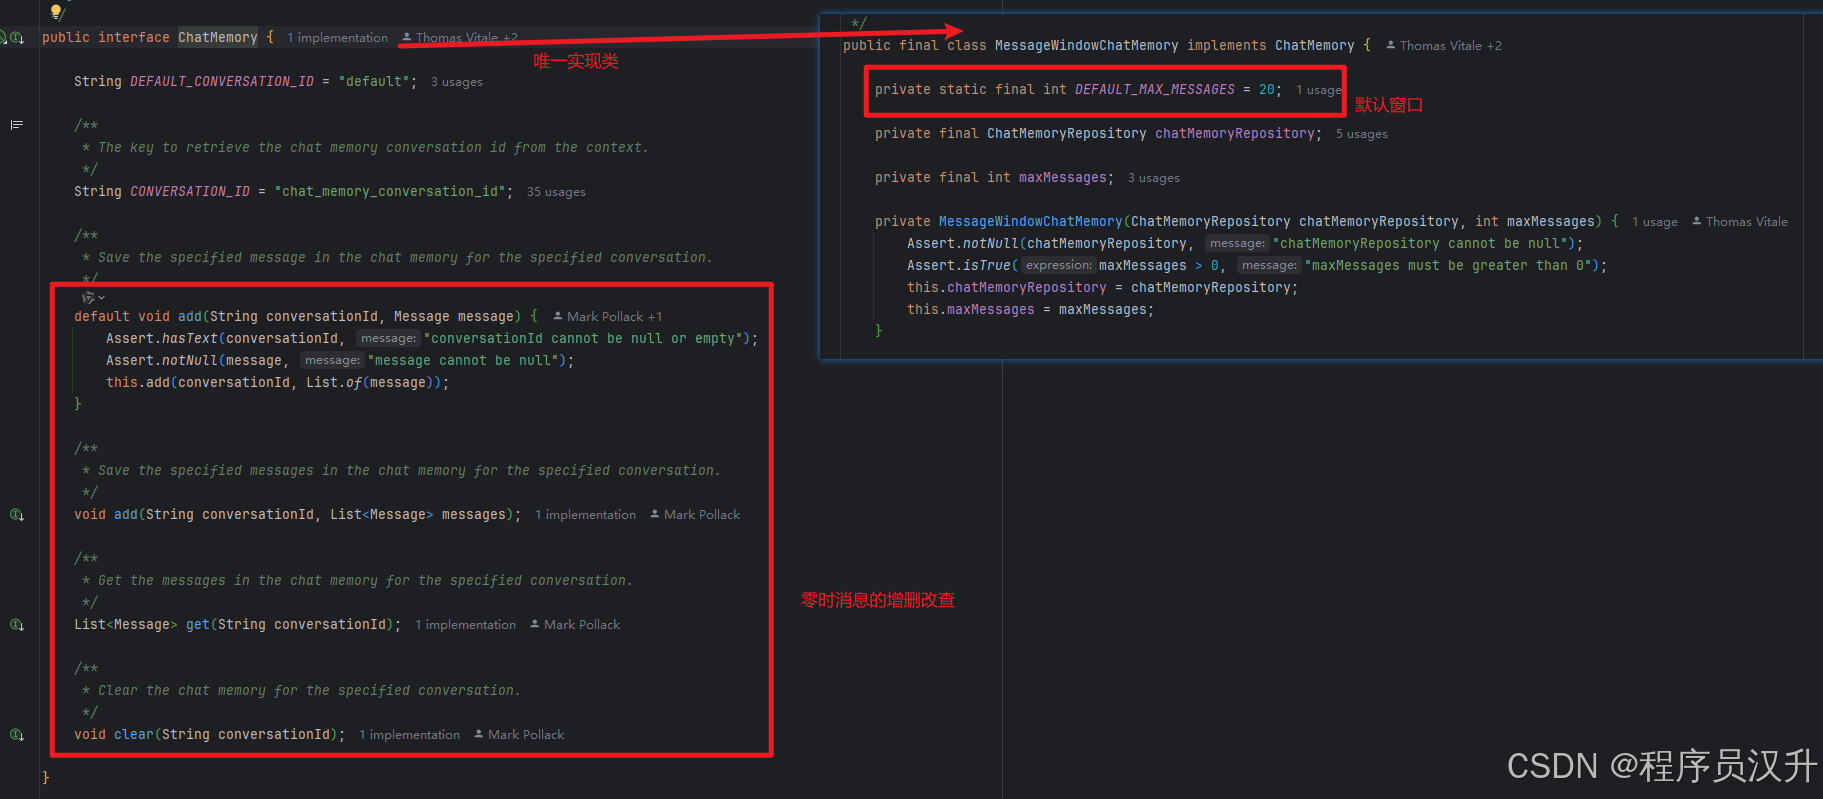Image resolution: width=1823 pixels, height=799 pixels.
Task: Click the gutter implementation icon beside the get method
Action: [17, 625]
